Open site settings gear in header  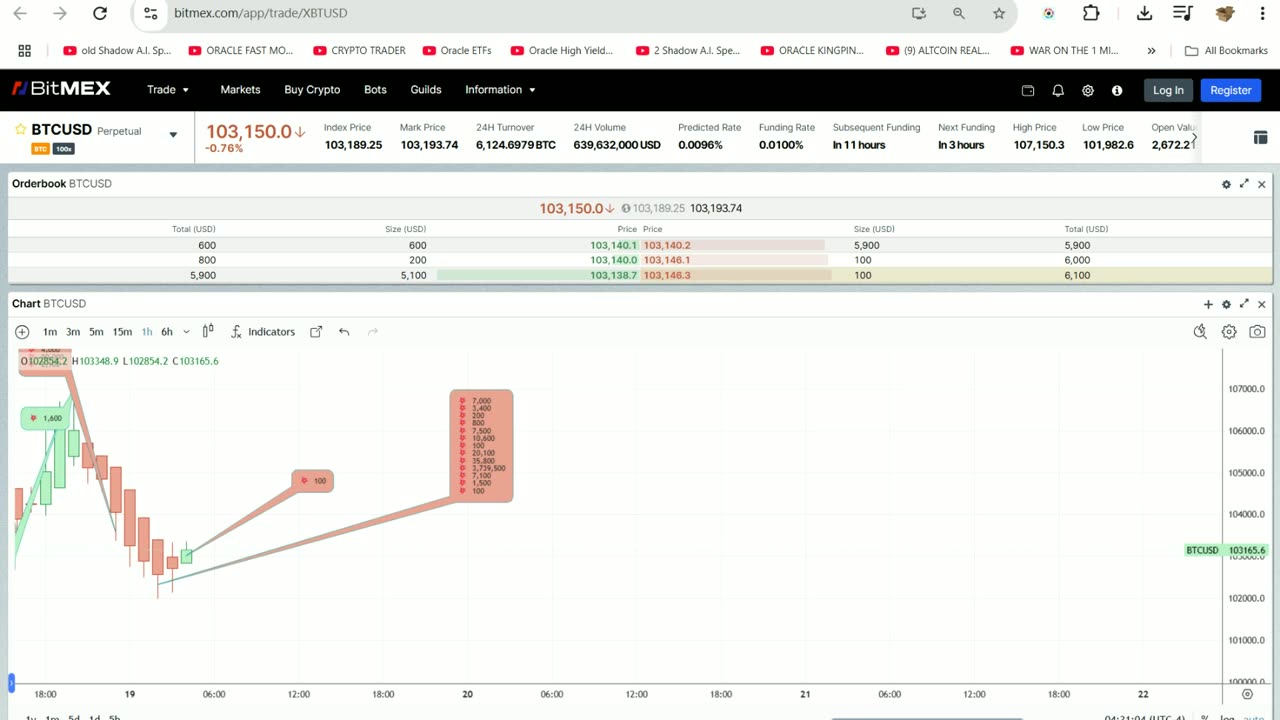(x=1088, y=90)
